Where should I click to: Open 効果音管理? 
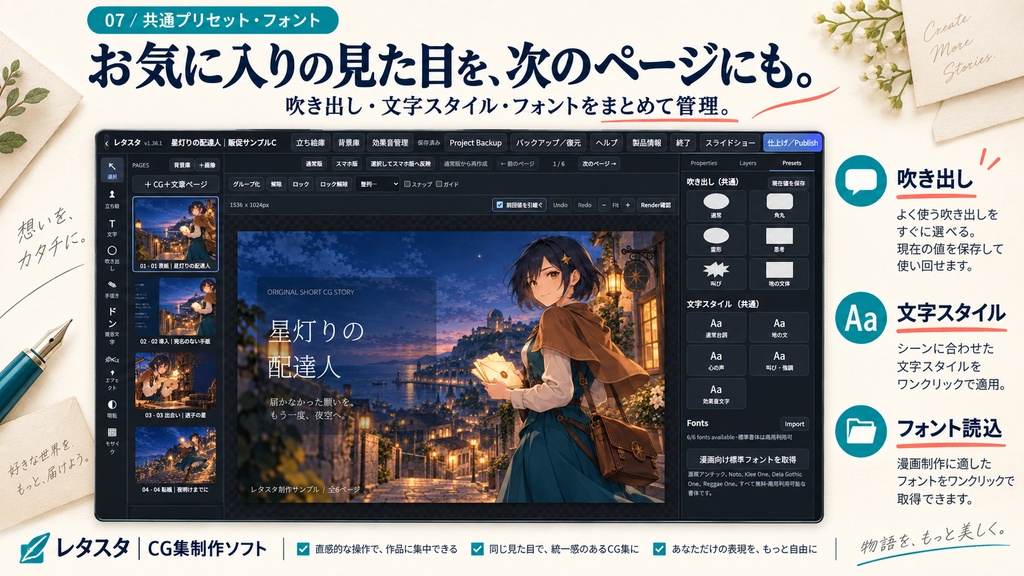click(390, 143)
